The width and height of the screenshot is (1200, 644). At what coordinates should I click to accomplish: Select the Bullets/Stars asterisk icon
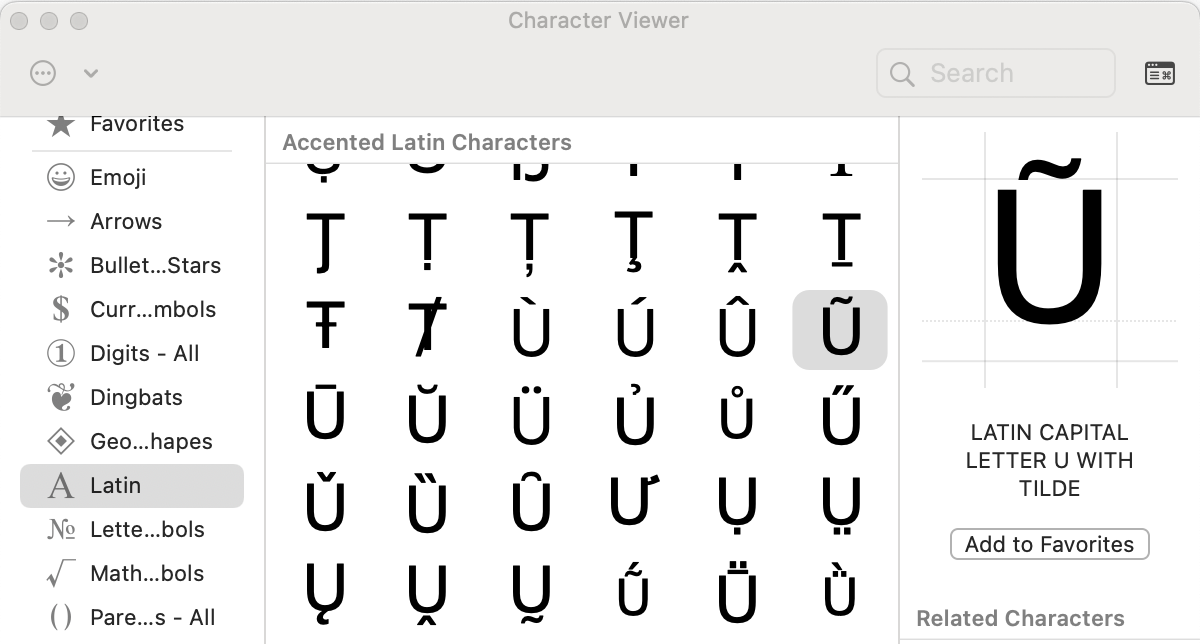[61, 266]
